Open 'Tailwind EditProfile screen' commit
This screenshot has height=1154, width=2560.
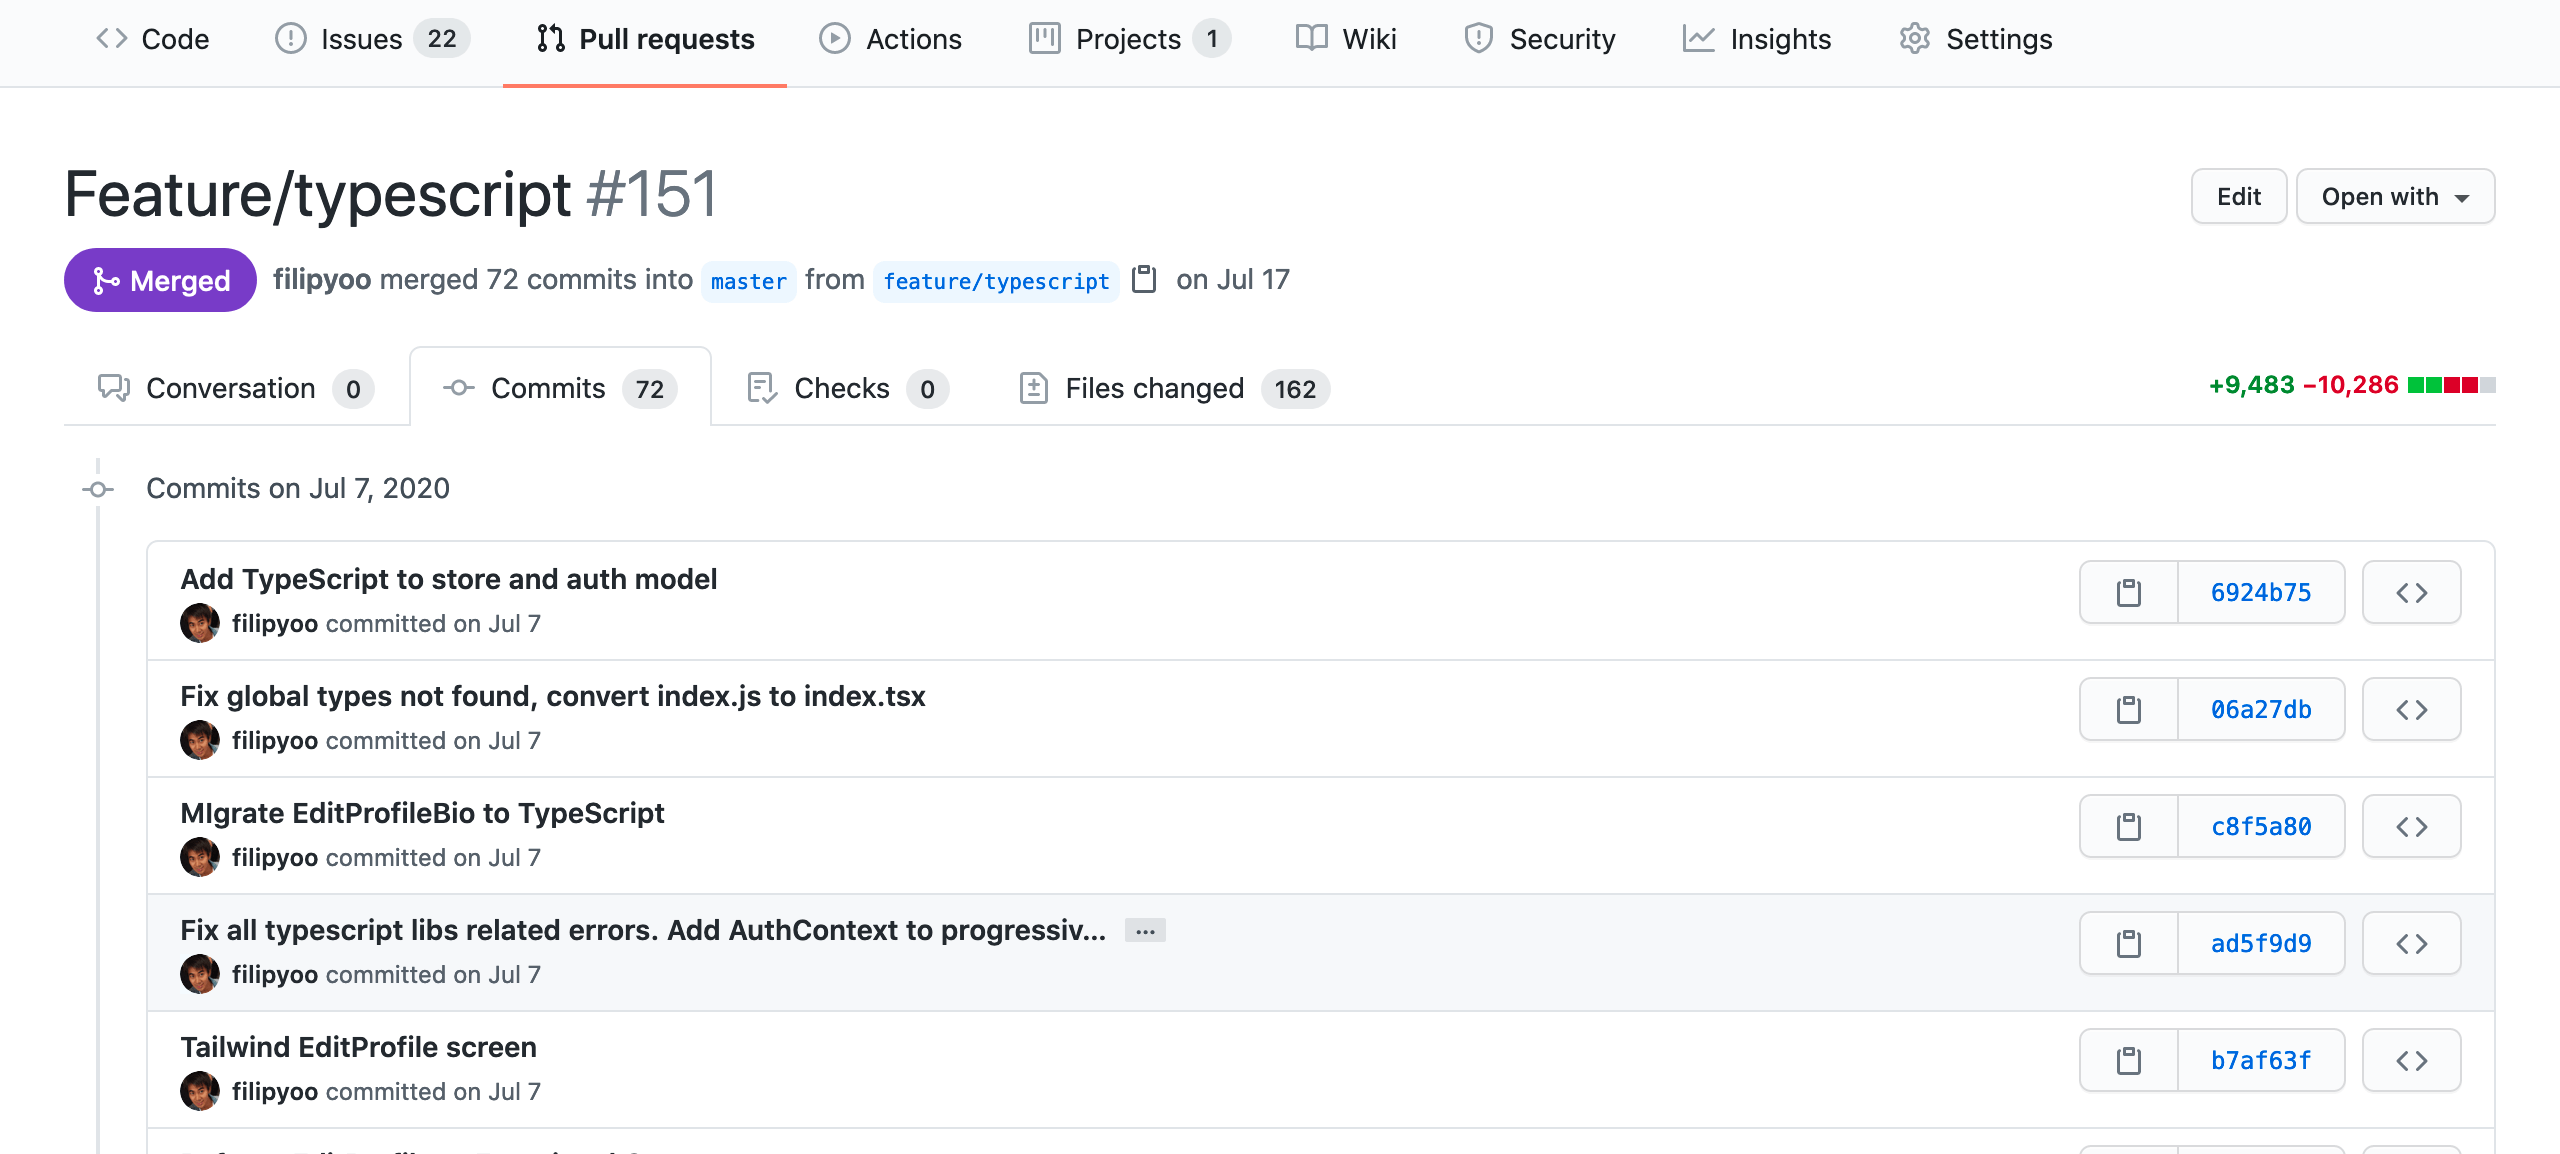tap(358, 1047)
